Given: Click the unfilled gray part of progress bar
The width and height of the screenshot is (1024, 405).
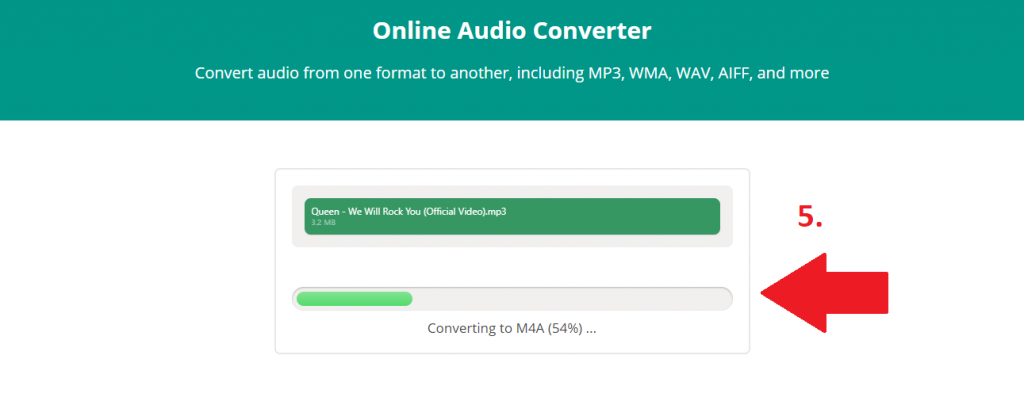Looking at the screenshot, I should [570, 298].
